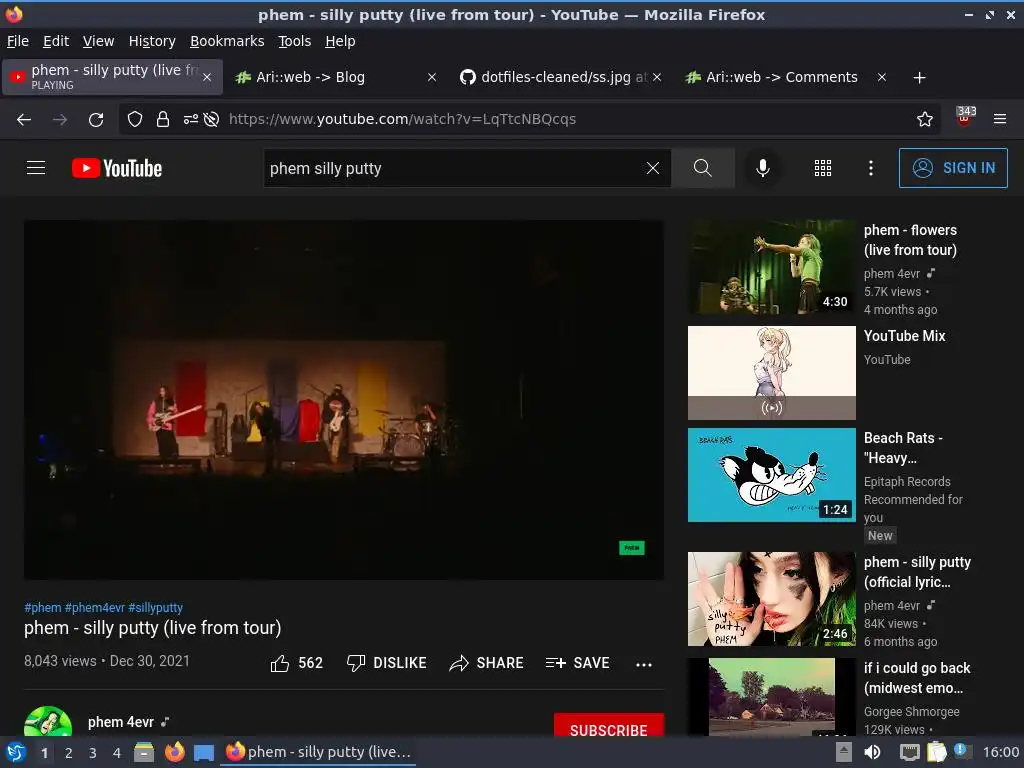Start voice search with the microphone
This screenshot has height=768, width=1024.
tap(762, 168)
